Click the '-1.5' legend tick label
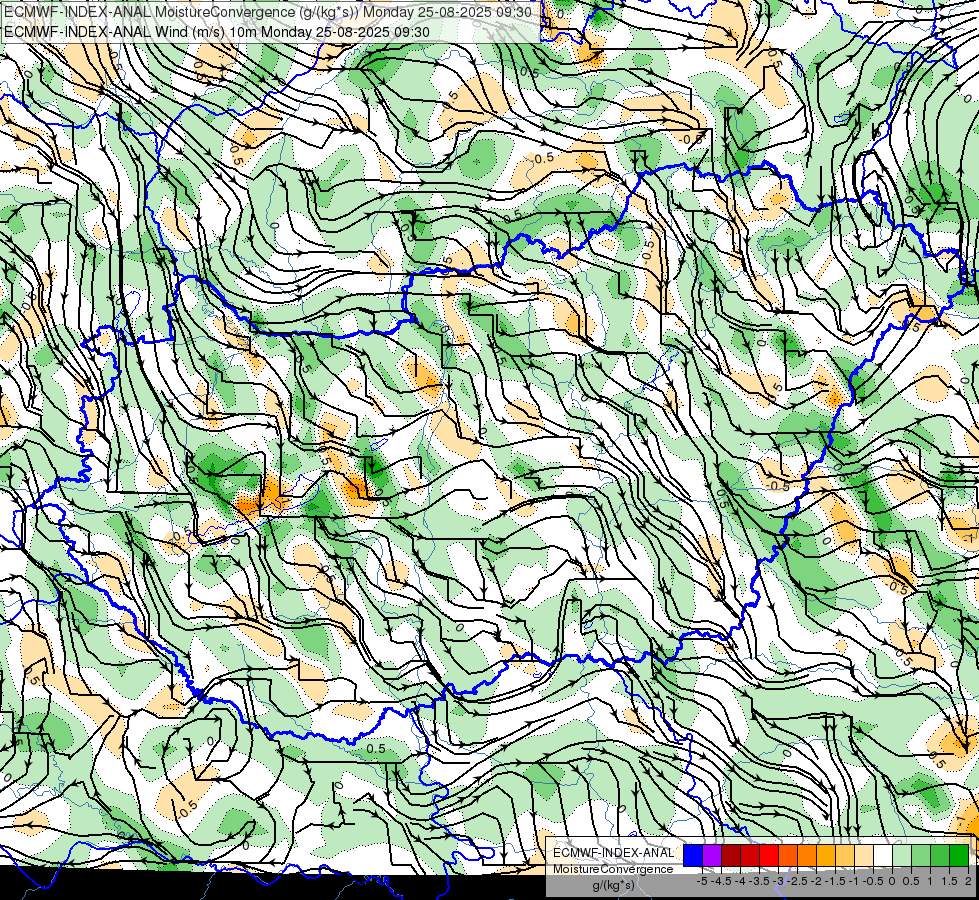Viewport: 979px width, 900px height. coord(835,881)
